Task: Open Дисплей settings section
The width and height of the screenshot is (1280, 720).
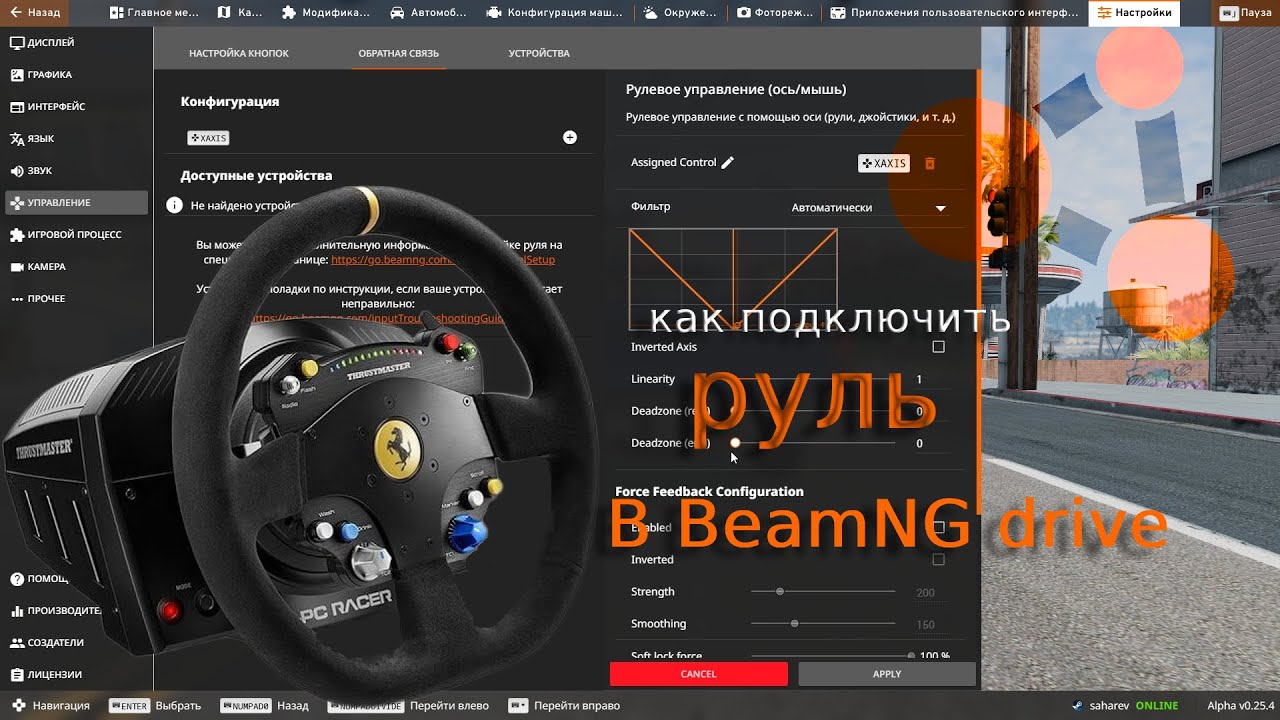Action: tap(76, 43)
